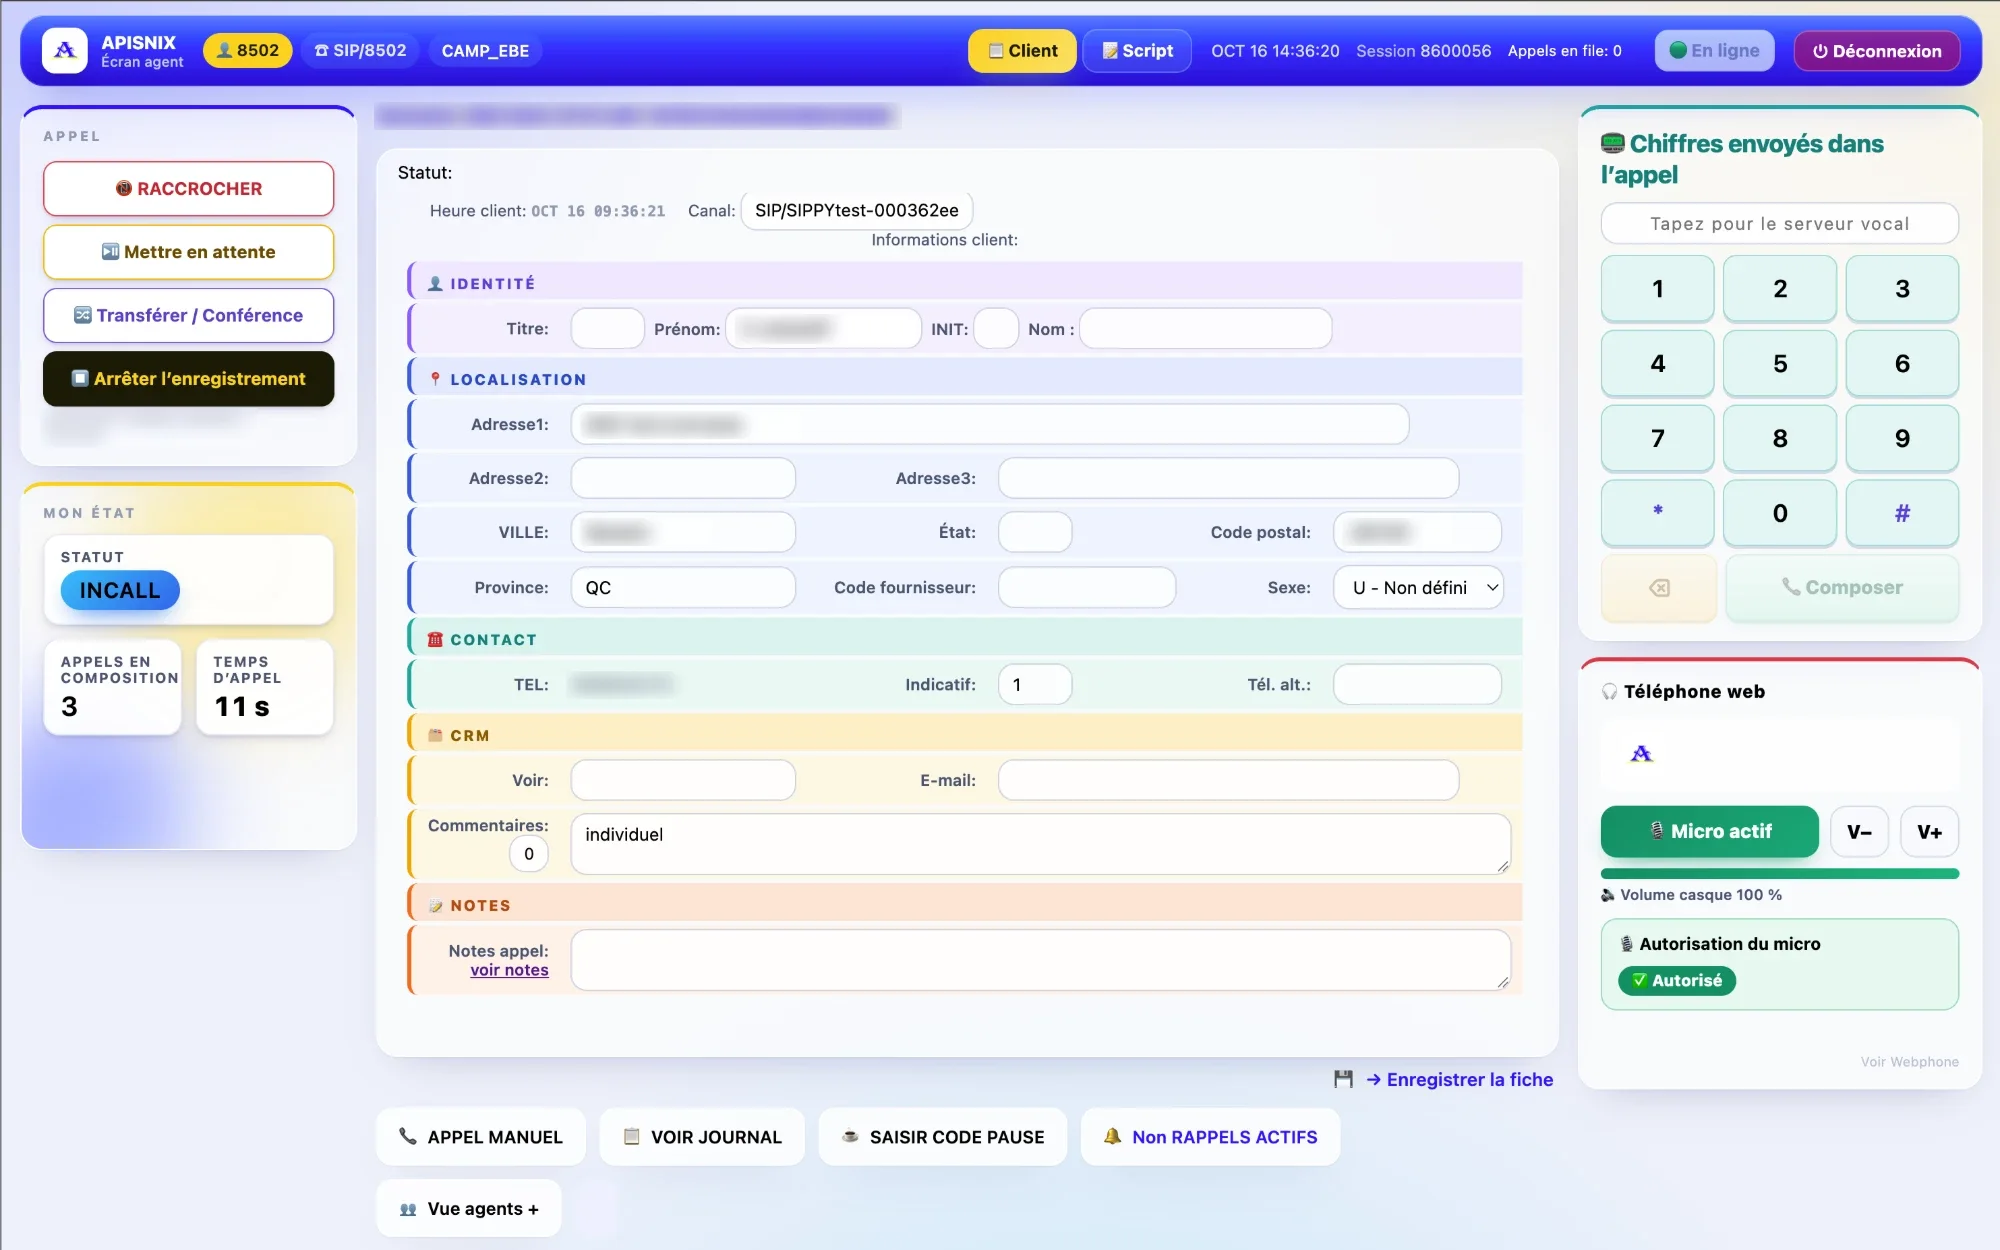
Task: Click the Déconnexion power button
Action: pyautogui.click(x=1877, y=51)
